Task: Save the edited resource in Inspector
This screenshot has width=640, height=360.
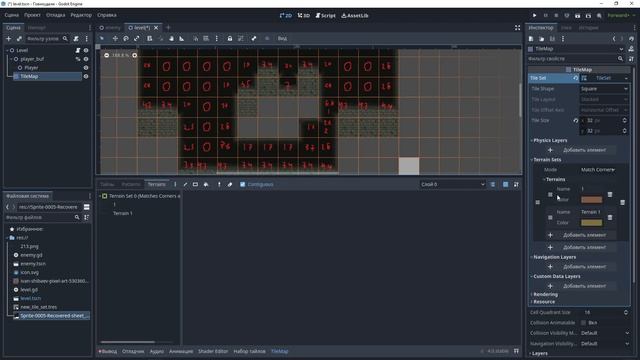Action: coord(552,39)
